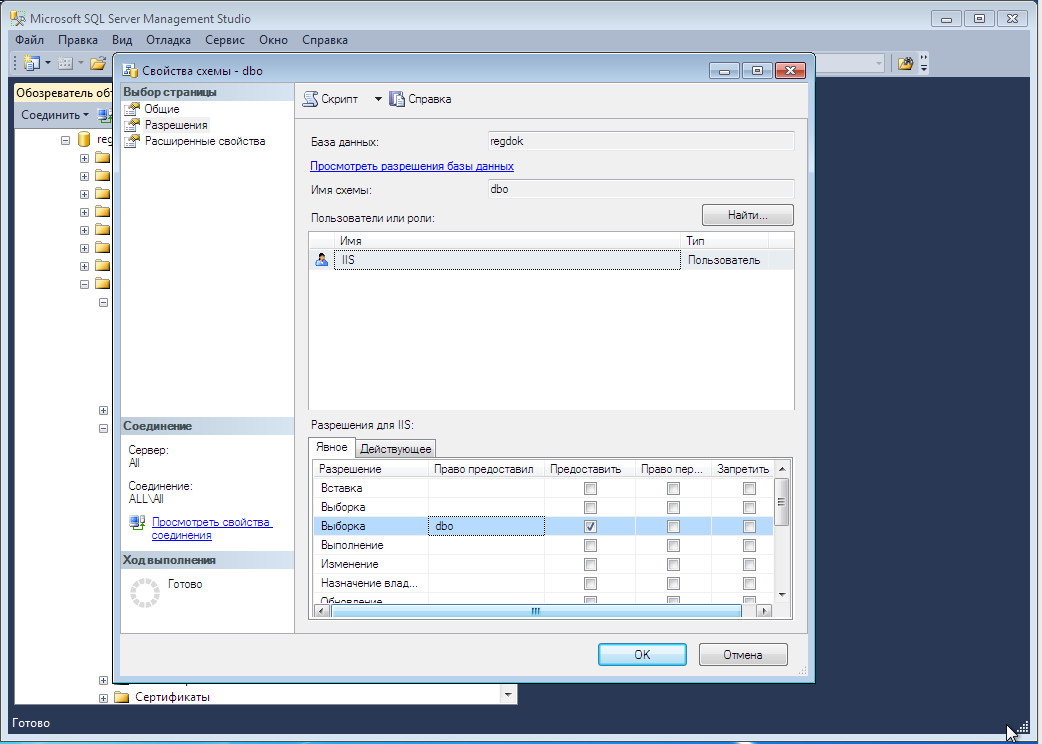Select the IIS row in users list
Viewport: 1042px width, 744px height.
[x=552, y=260]
